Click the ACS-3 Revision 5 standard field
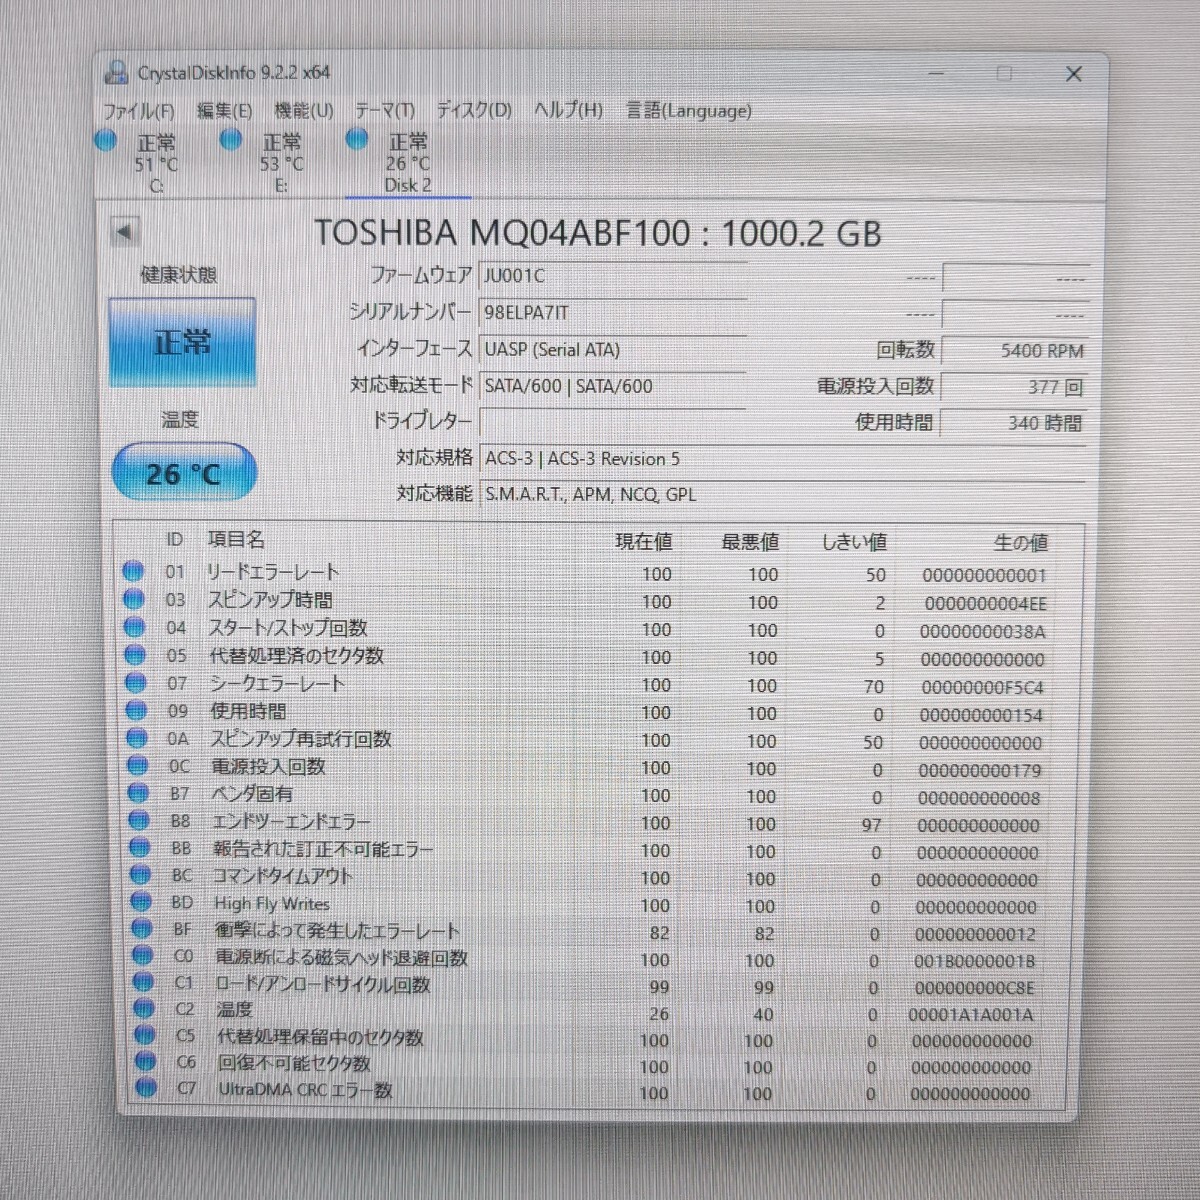Screen dimensions: 1200x1200 [x=782, y=459]
